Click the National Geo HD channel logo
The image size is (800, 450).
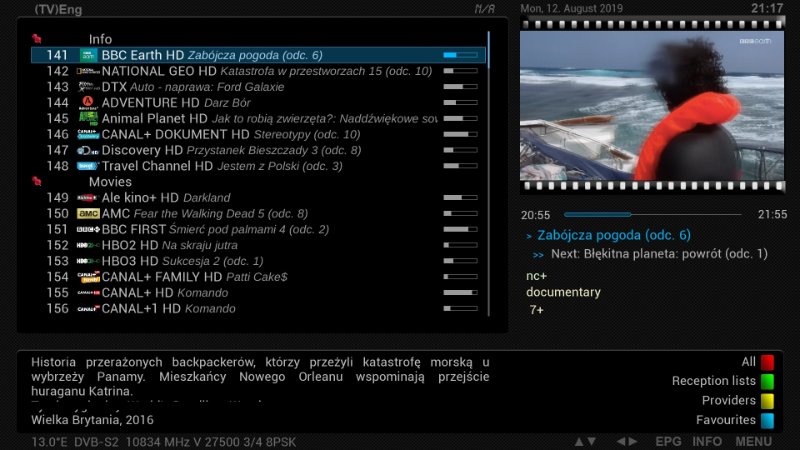87,72
